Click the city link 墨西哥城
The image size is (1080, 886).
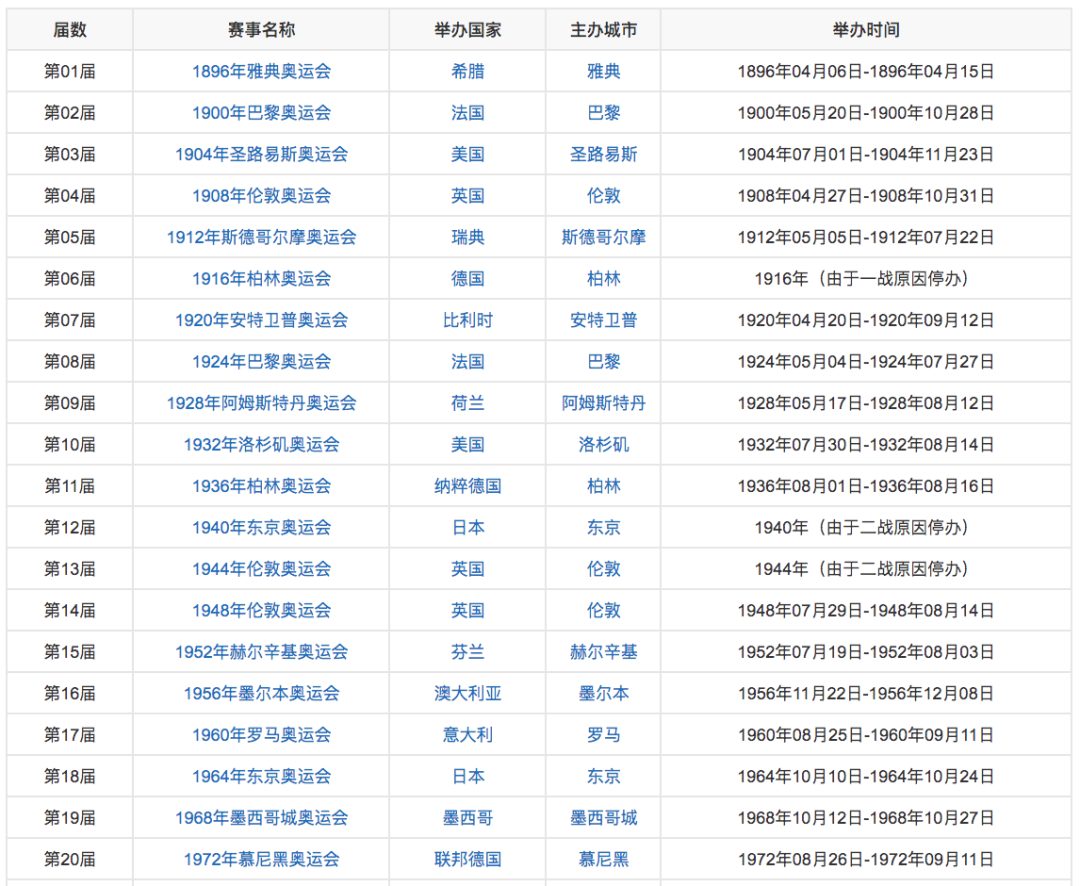[x=603, y=818]
